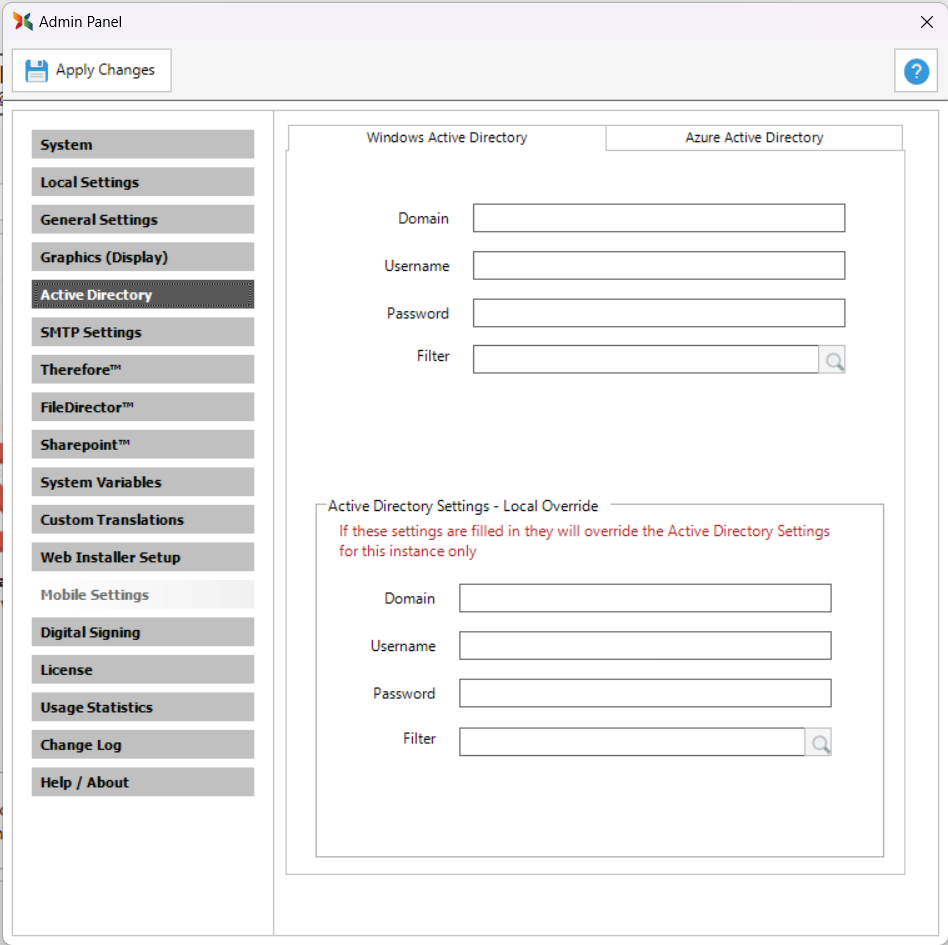This screenshot has height=945, width=948.
Task: Click the top Domain input field
Action: coord(658,218)
